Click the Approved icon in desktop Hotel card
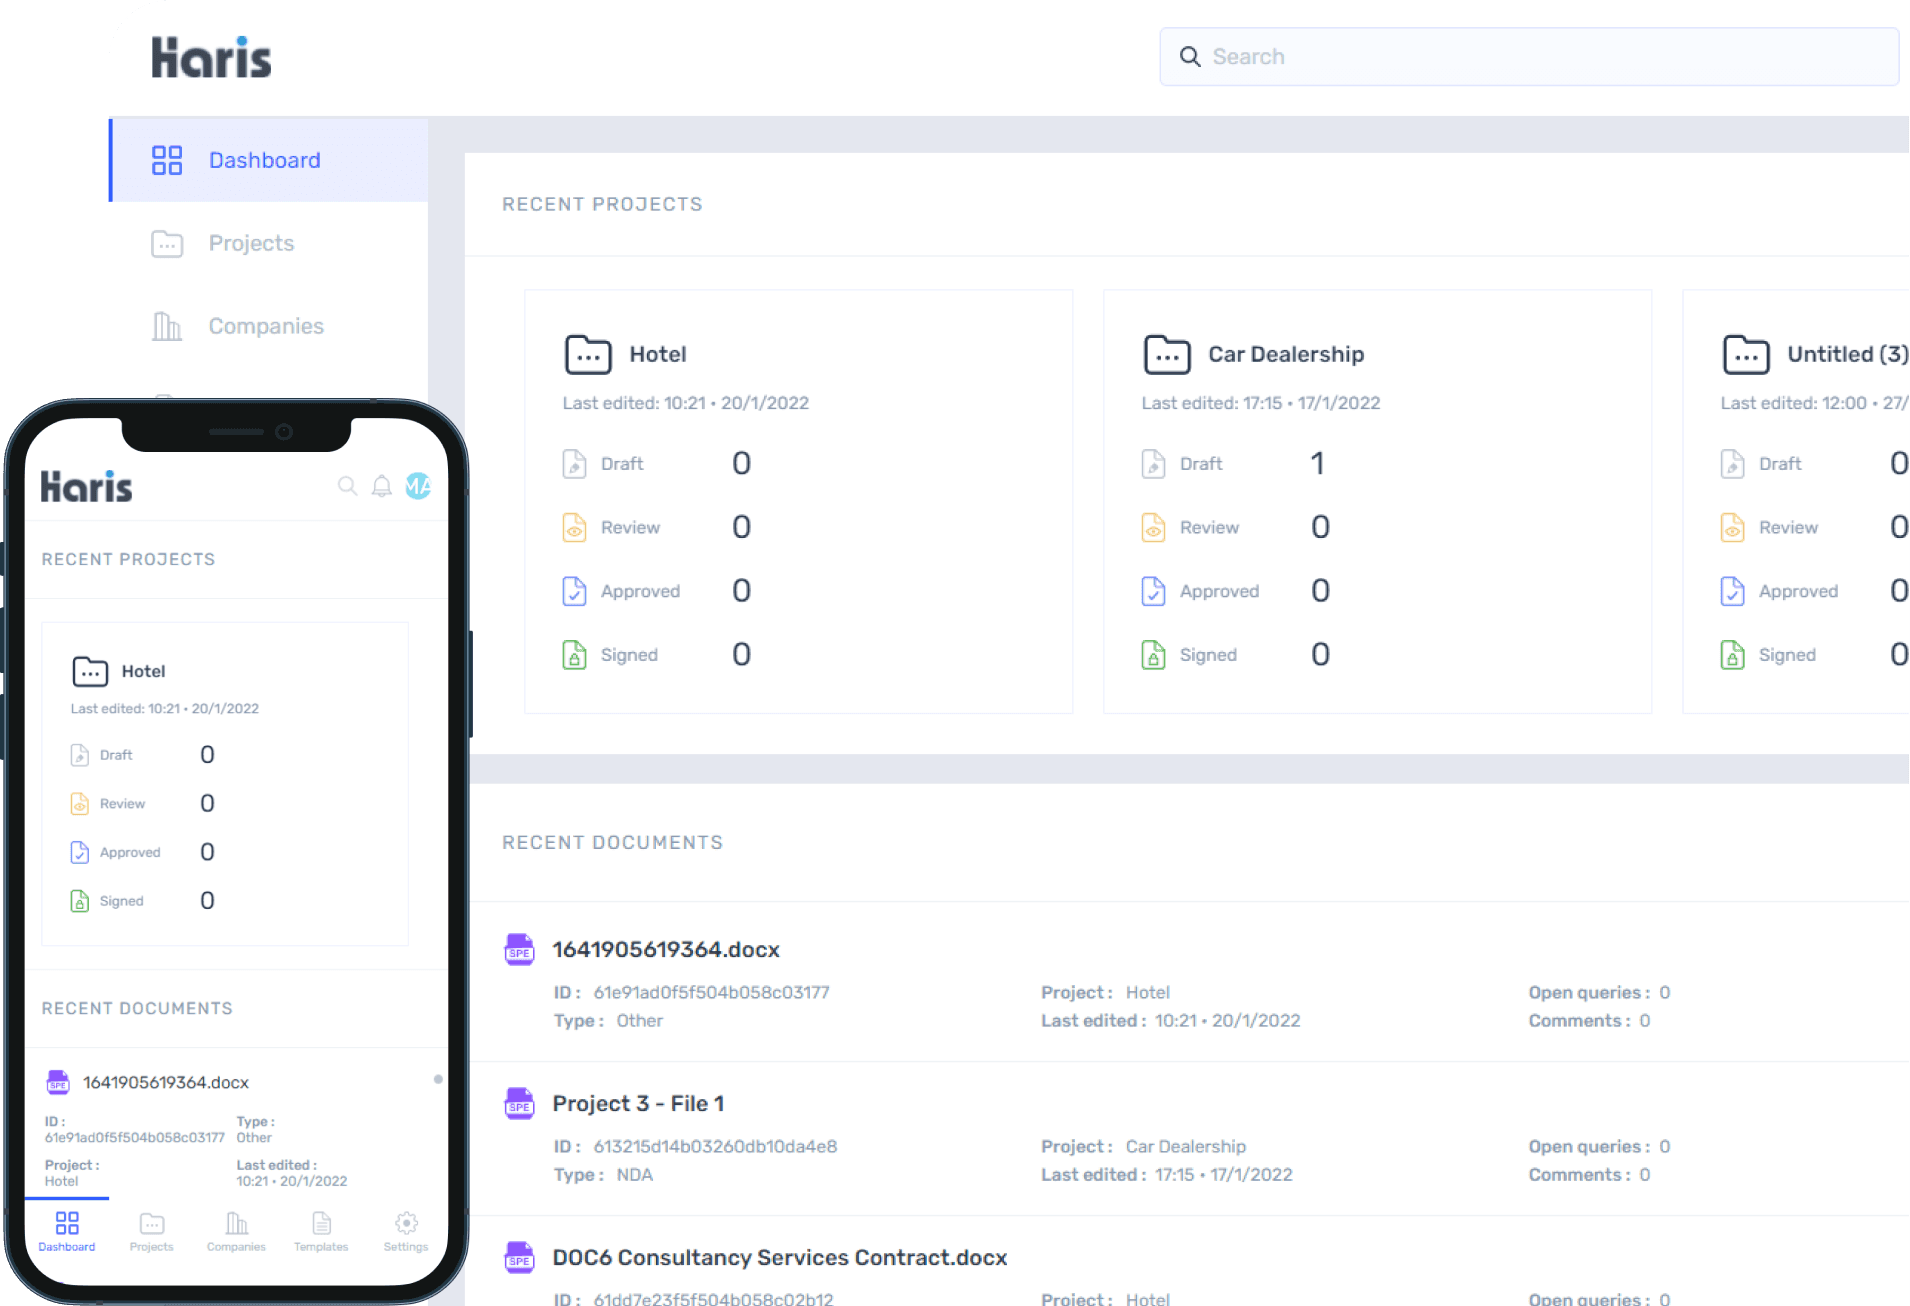The width and height of the screenshot is (1910, 1306). pyautogui.click(x=574, y=591)
